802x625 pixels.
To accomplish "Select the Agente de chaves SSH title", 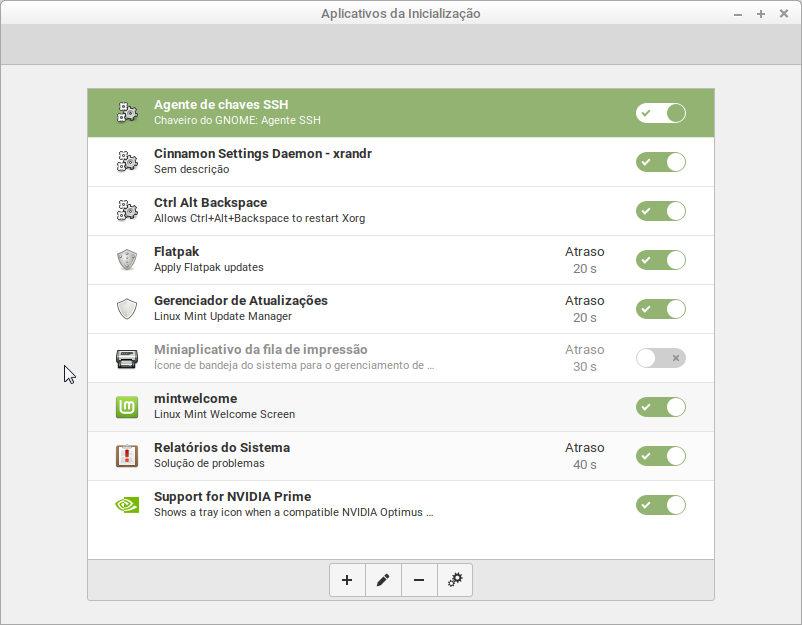I will click(x=221, y=105).
